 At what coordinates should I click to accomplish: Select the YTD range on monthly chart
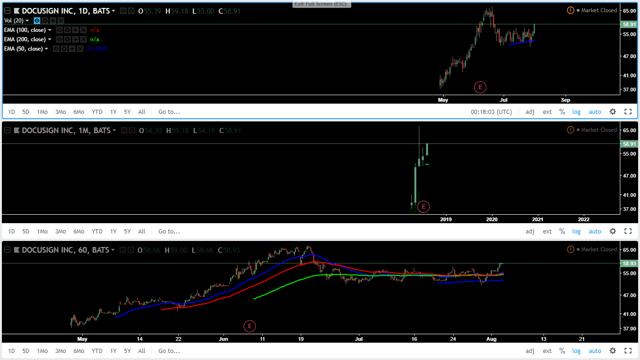(x=97, y=231)
